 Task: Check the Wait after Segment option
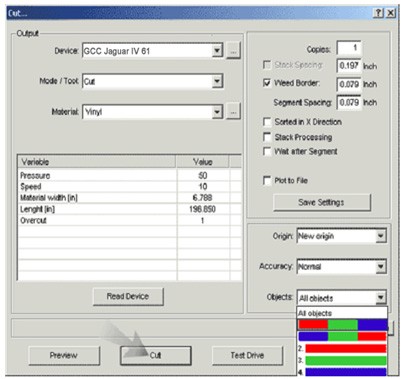(267, 151)
